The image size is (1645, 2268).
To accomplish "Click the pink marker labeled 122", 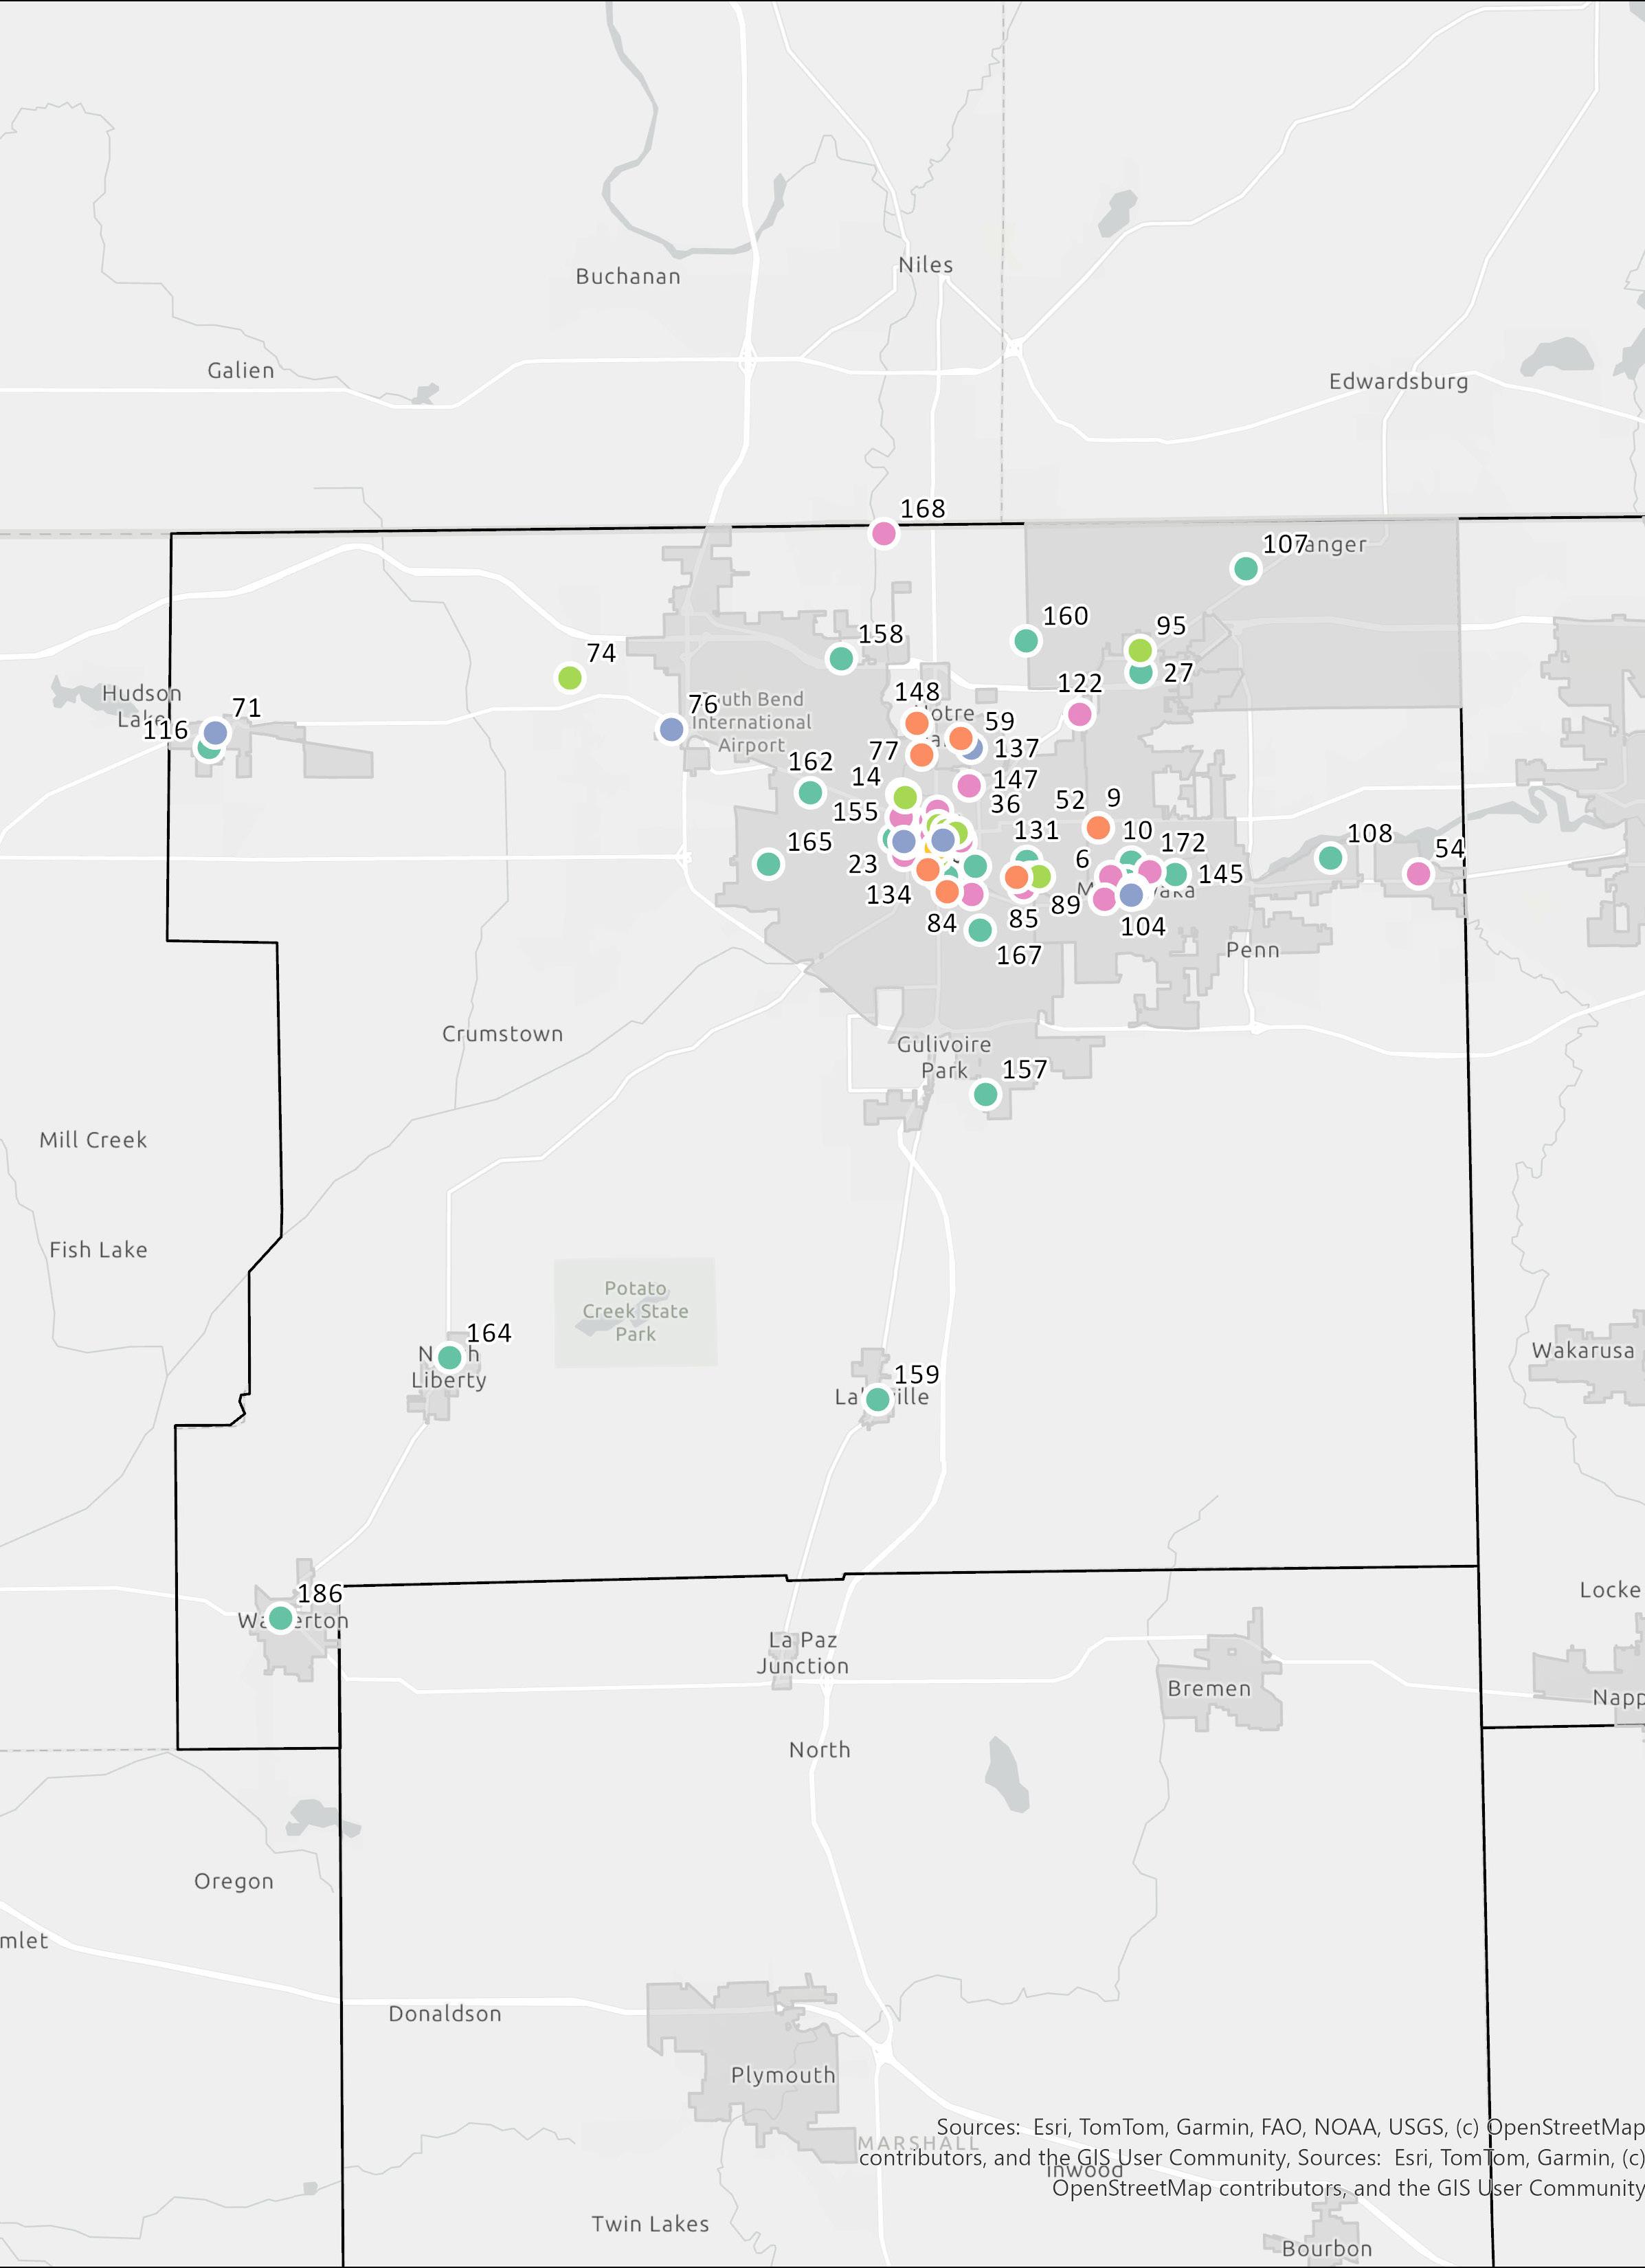I will [1079, 714].
